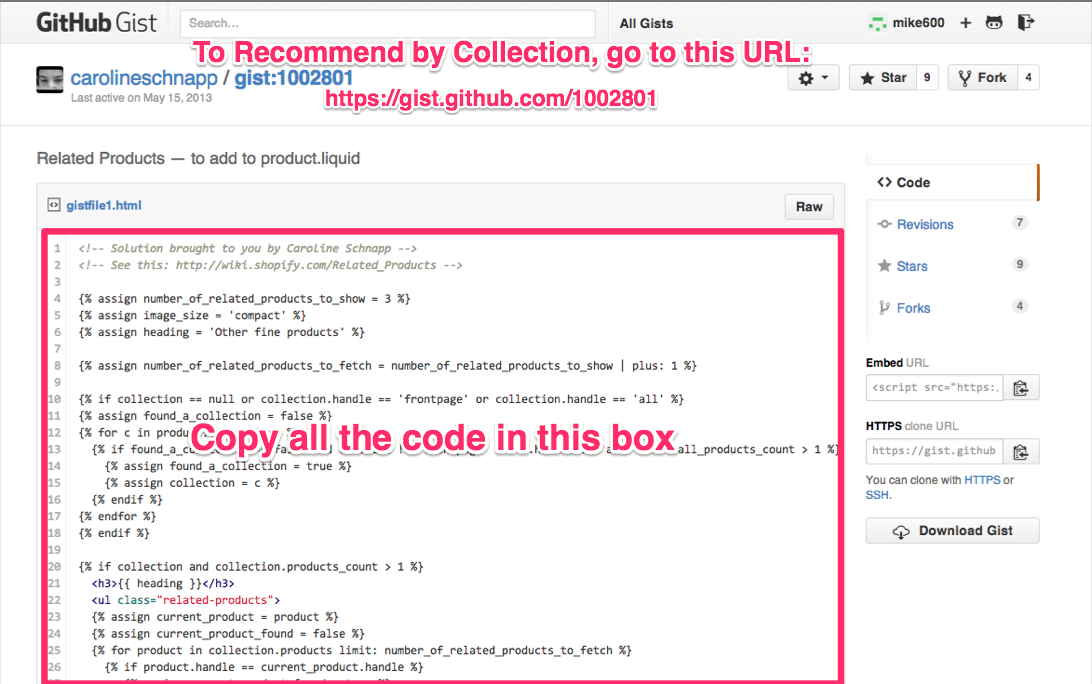The width and height of the screenshot is (1092, 684).
Task: Open the carolineschnapp profile link
Action: tap(144, 78)
